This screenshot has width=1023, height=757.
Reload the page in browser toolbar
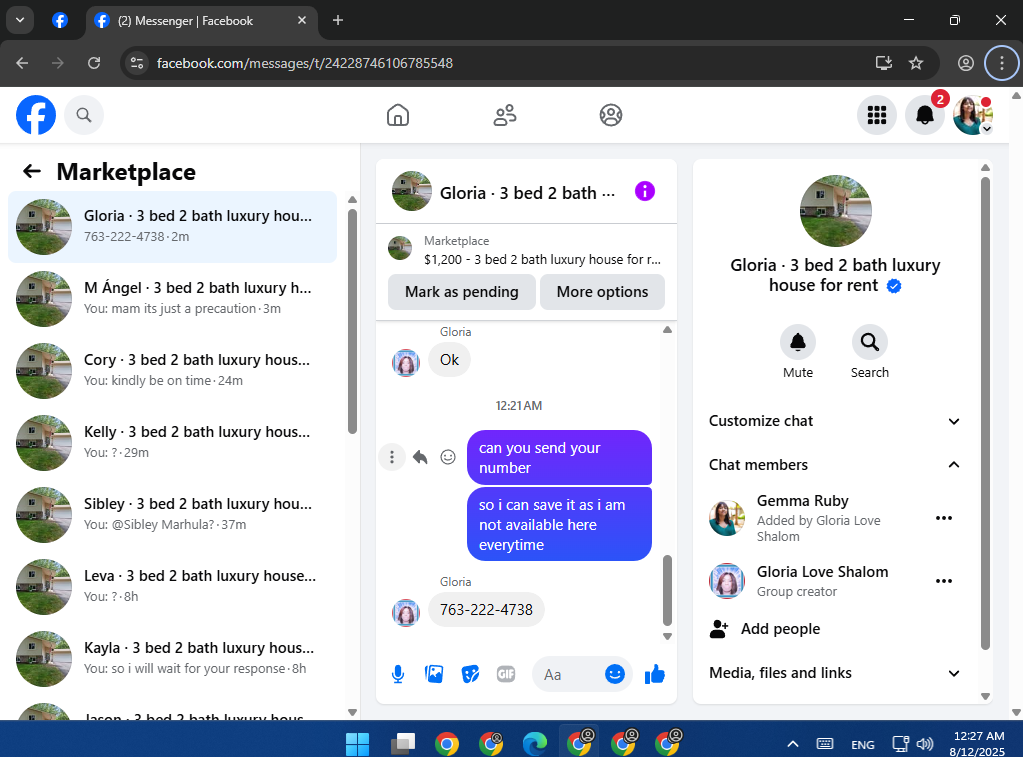pyautogui.click(x=94, y=63)
